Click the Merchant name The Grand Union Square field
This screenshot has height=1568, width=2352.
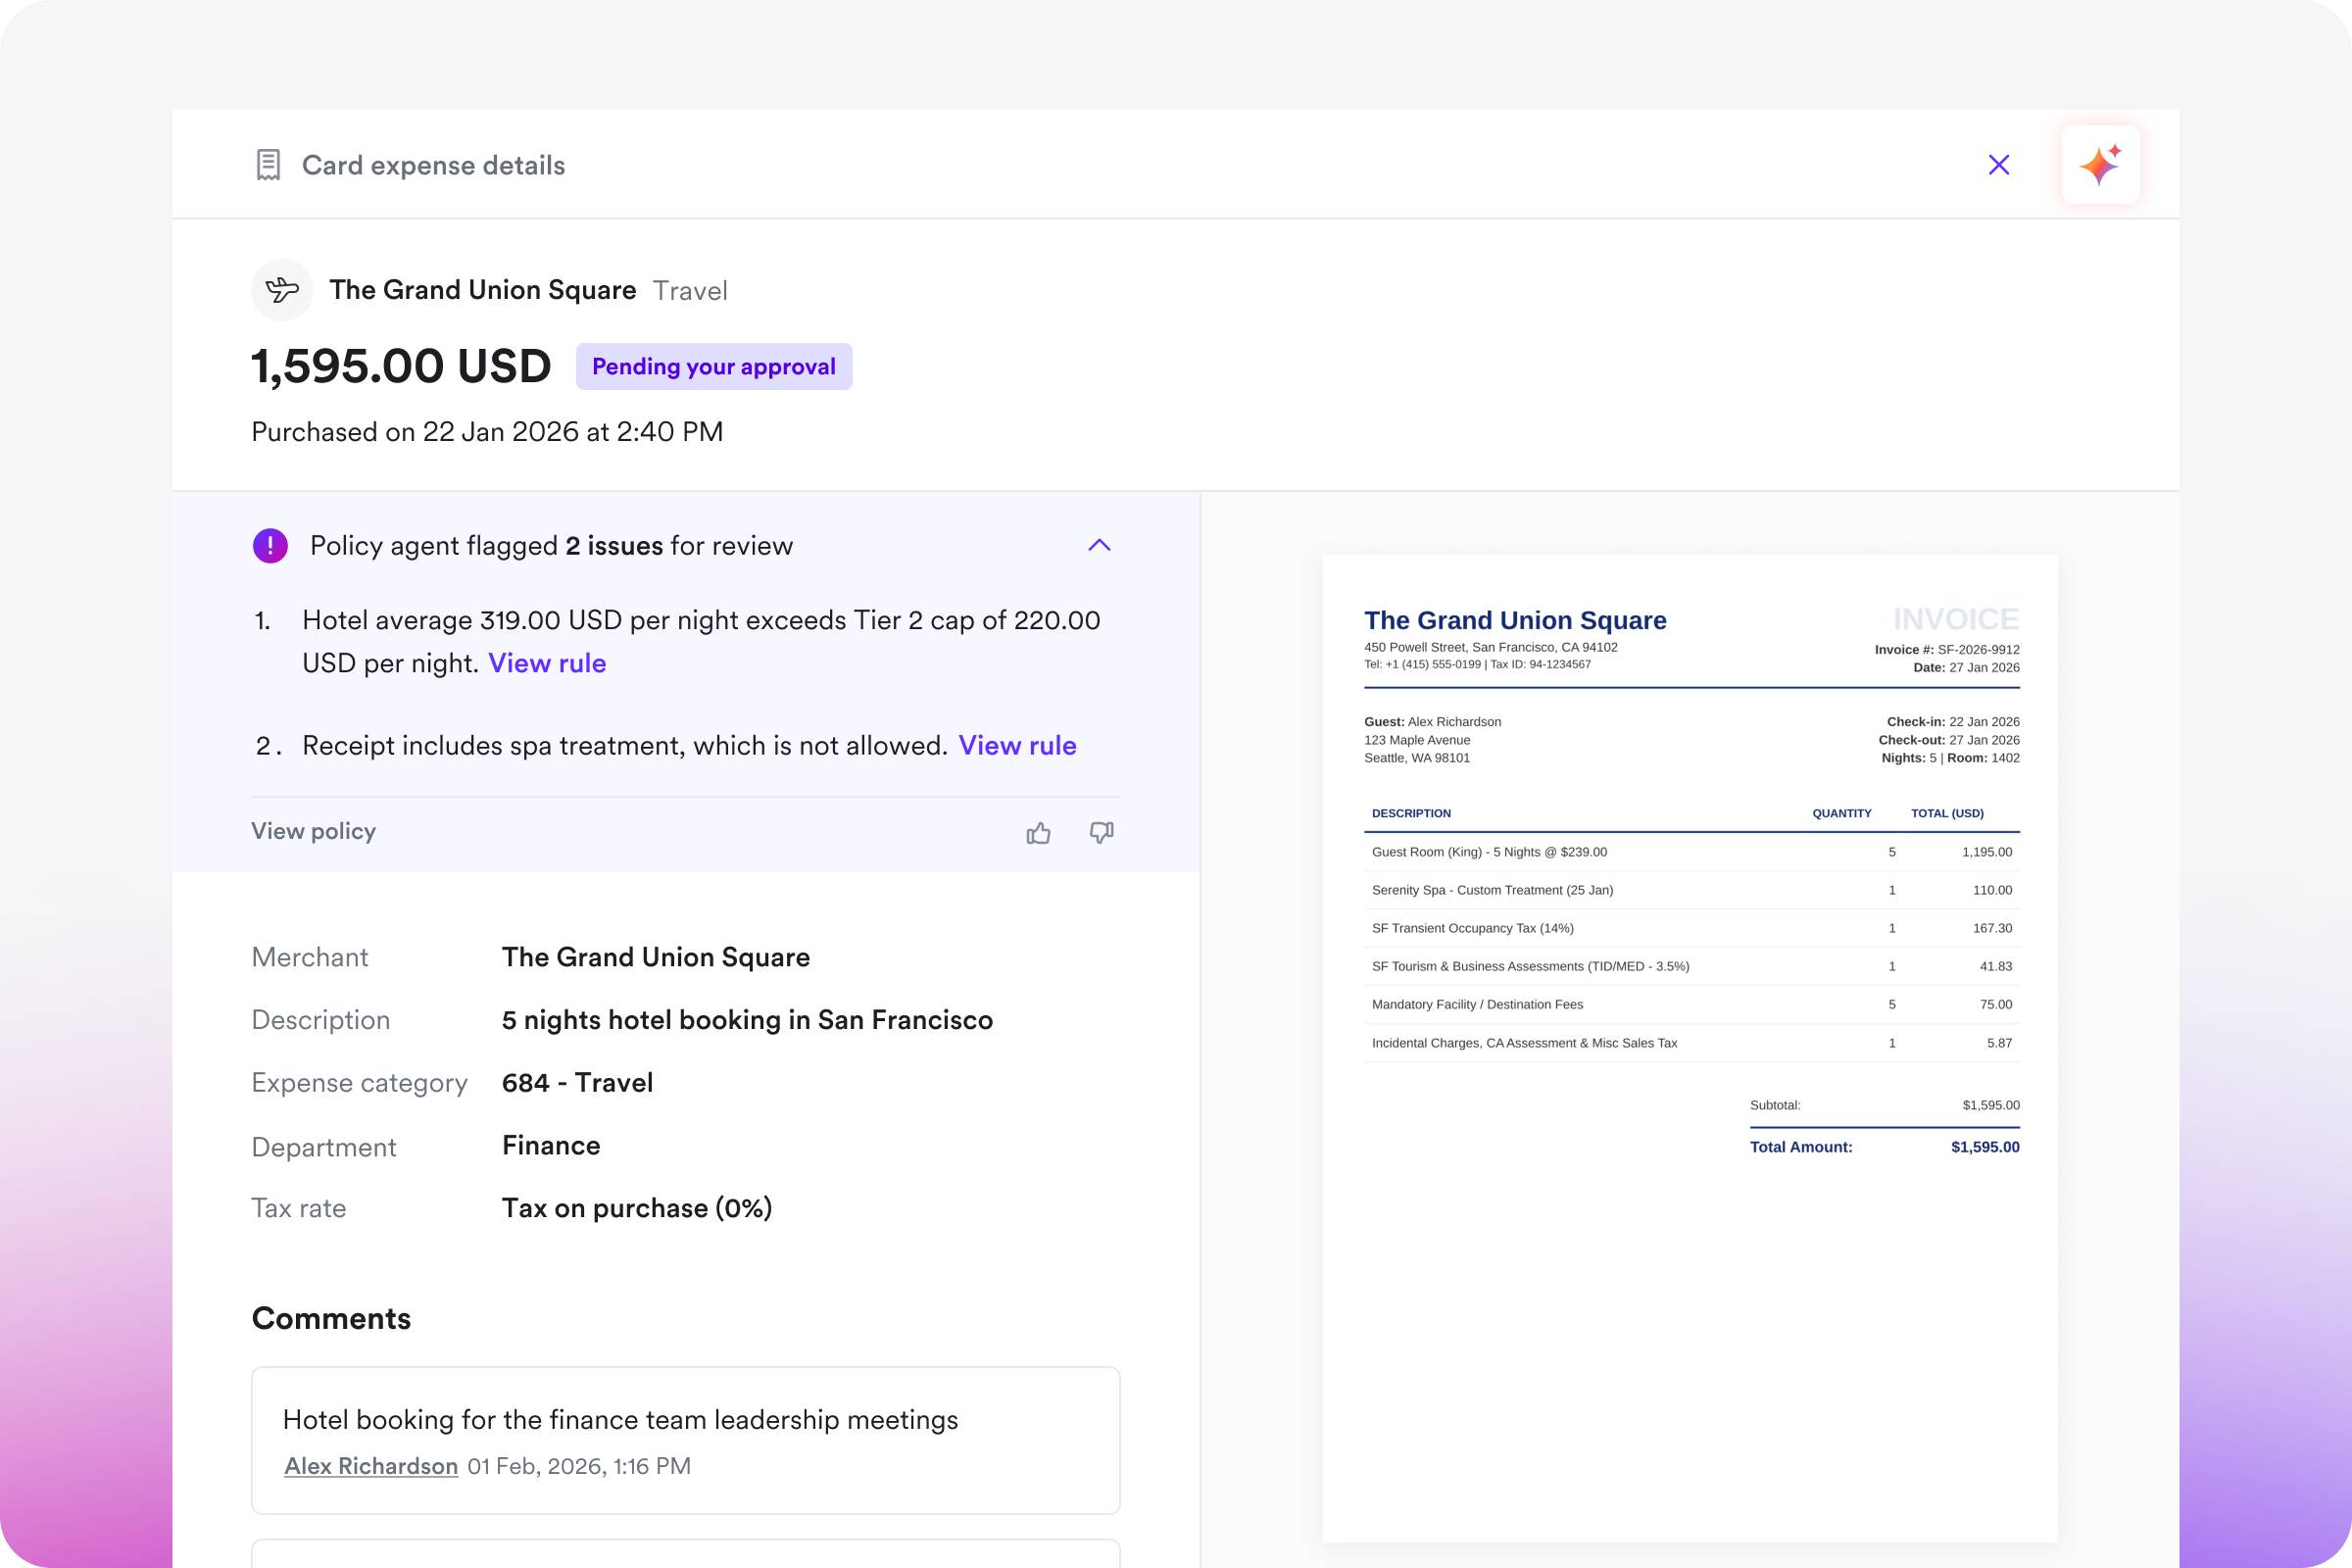[x=655, y=957]
